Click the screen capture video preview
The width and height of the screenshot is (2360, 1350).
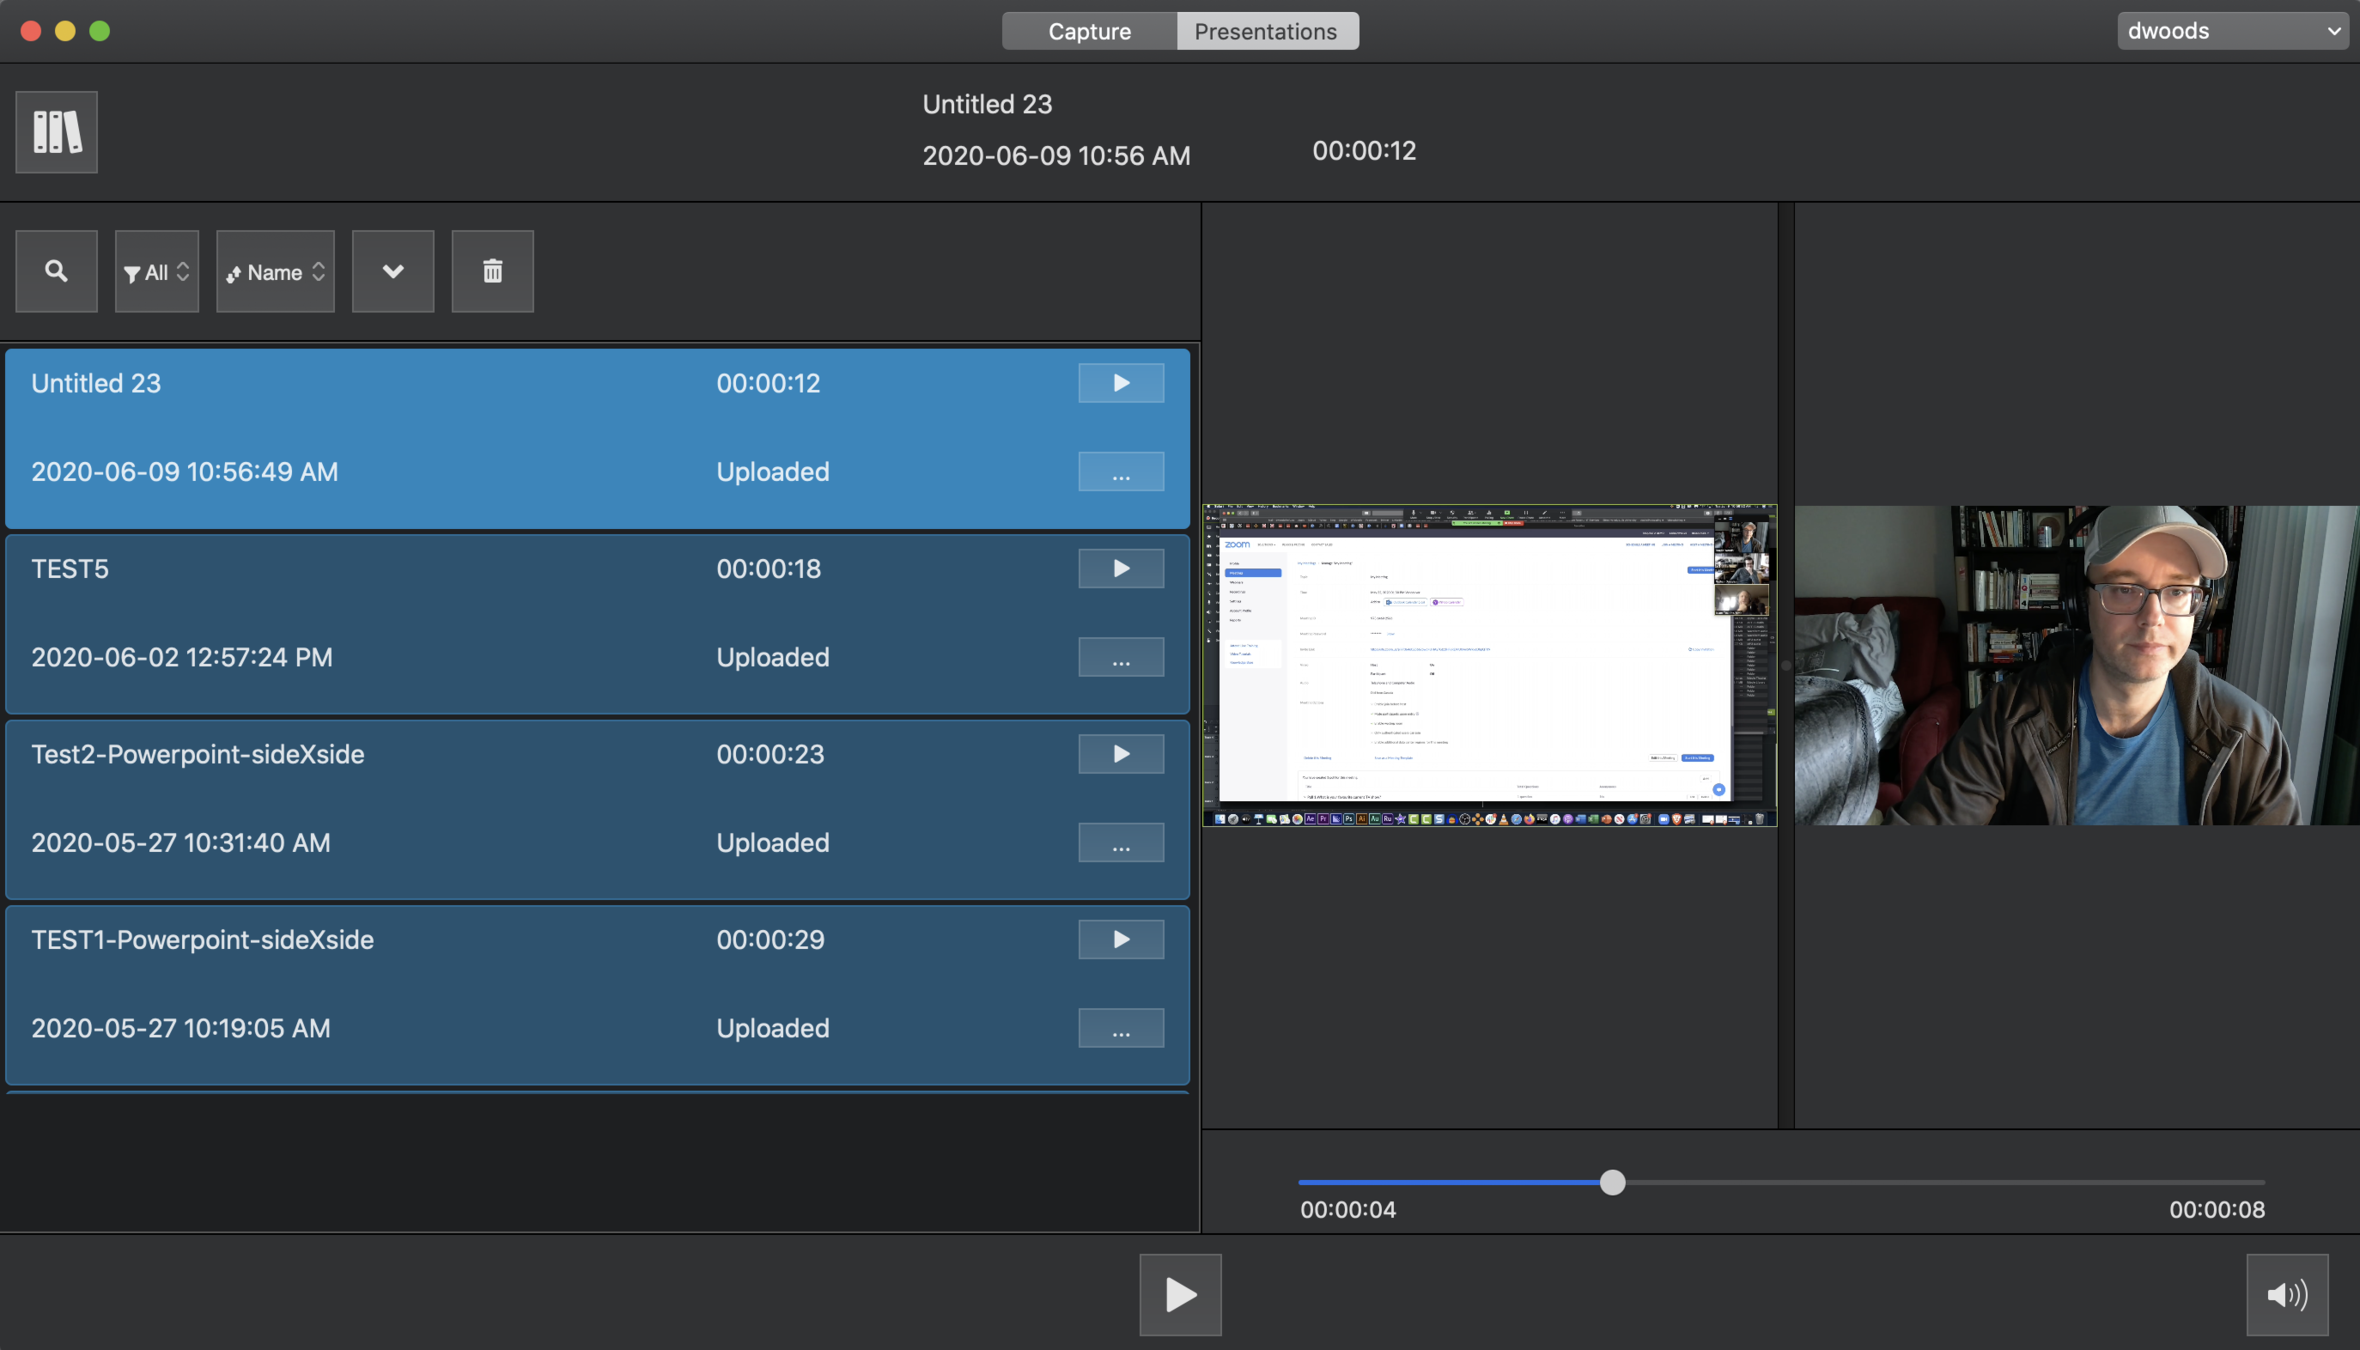pyautogui.click(x=1488, y=665)
